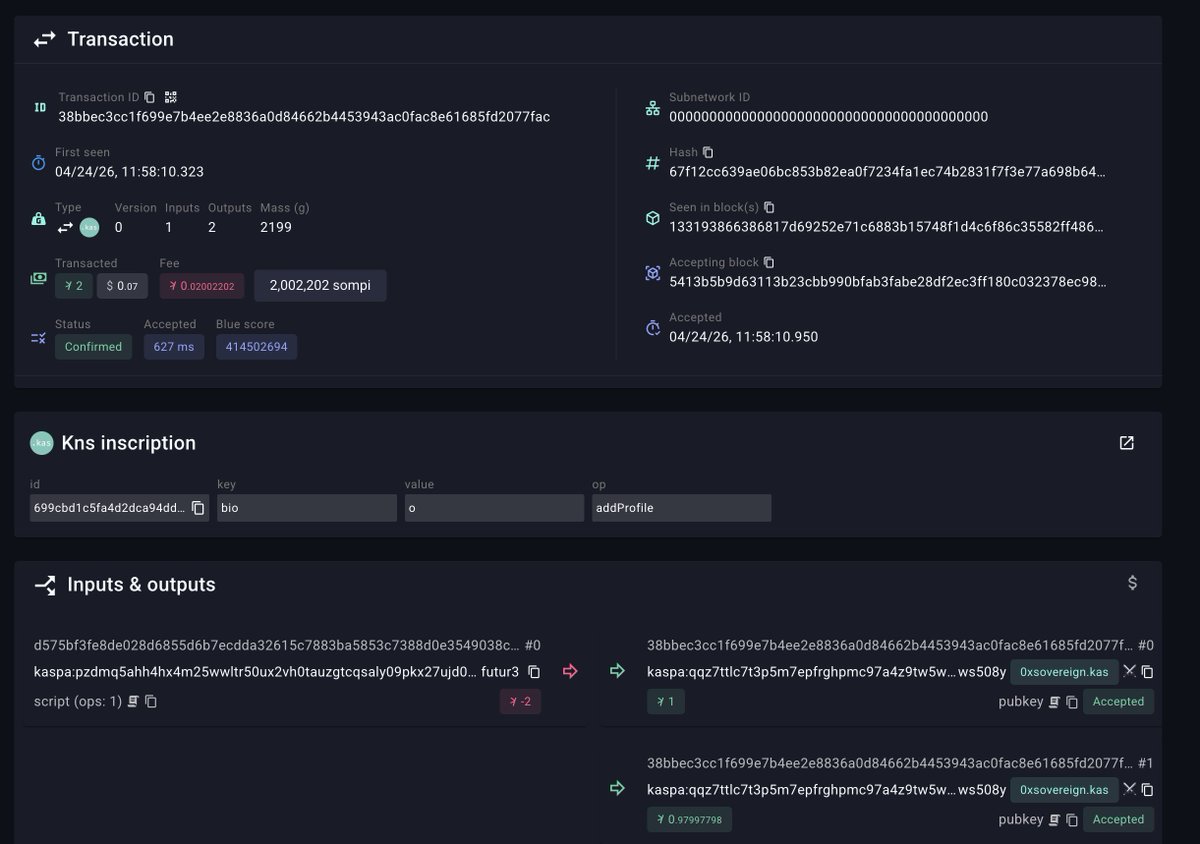Click crossed icon beside output #1 0xsovereign.kas
Image resolution: width=1200 pixels, height=844 pixels.
point(1129,789)
